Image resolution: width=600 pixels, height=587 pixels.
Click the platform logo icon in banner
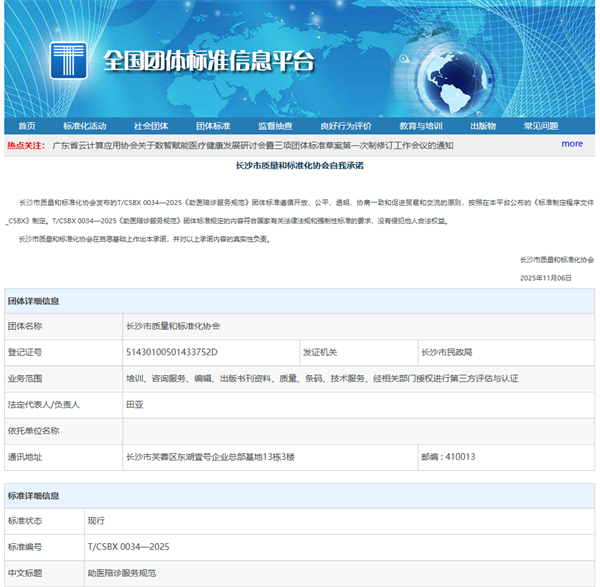click(x=68, y=60)
